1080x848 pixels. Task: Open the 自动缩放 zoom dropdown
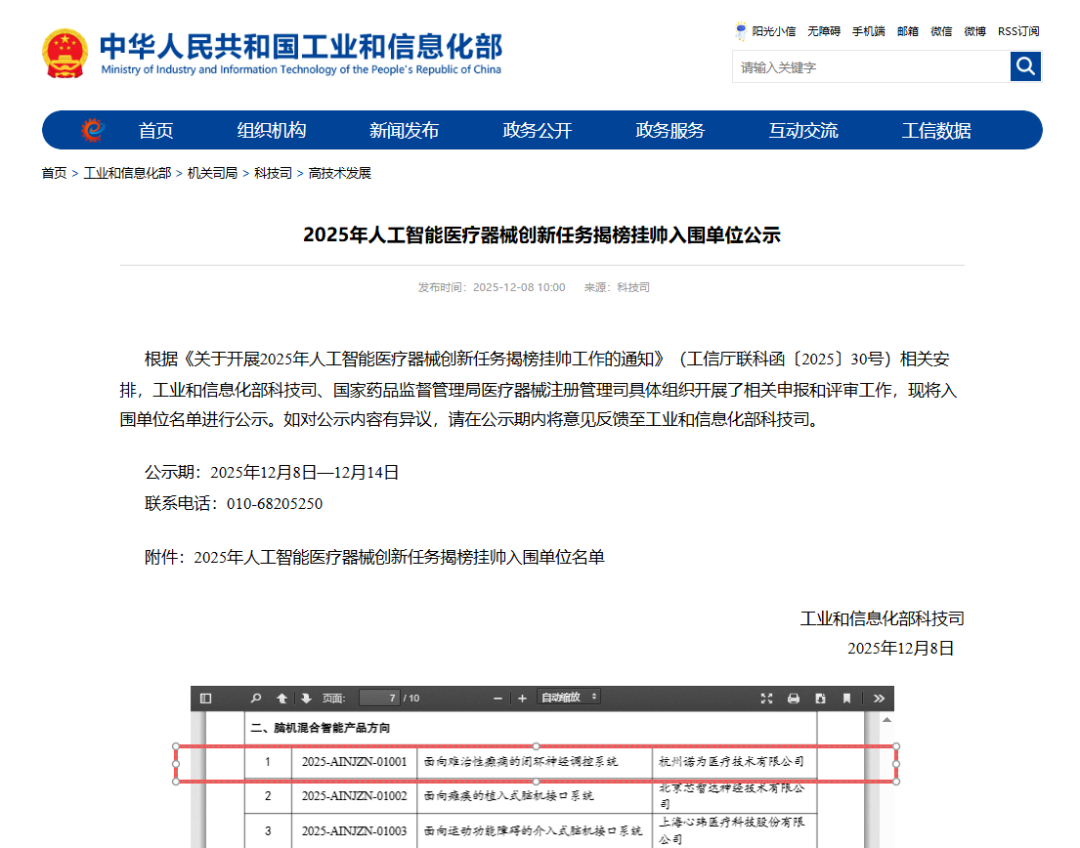pos(569,697)
